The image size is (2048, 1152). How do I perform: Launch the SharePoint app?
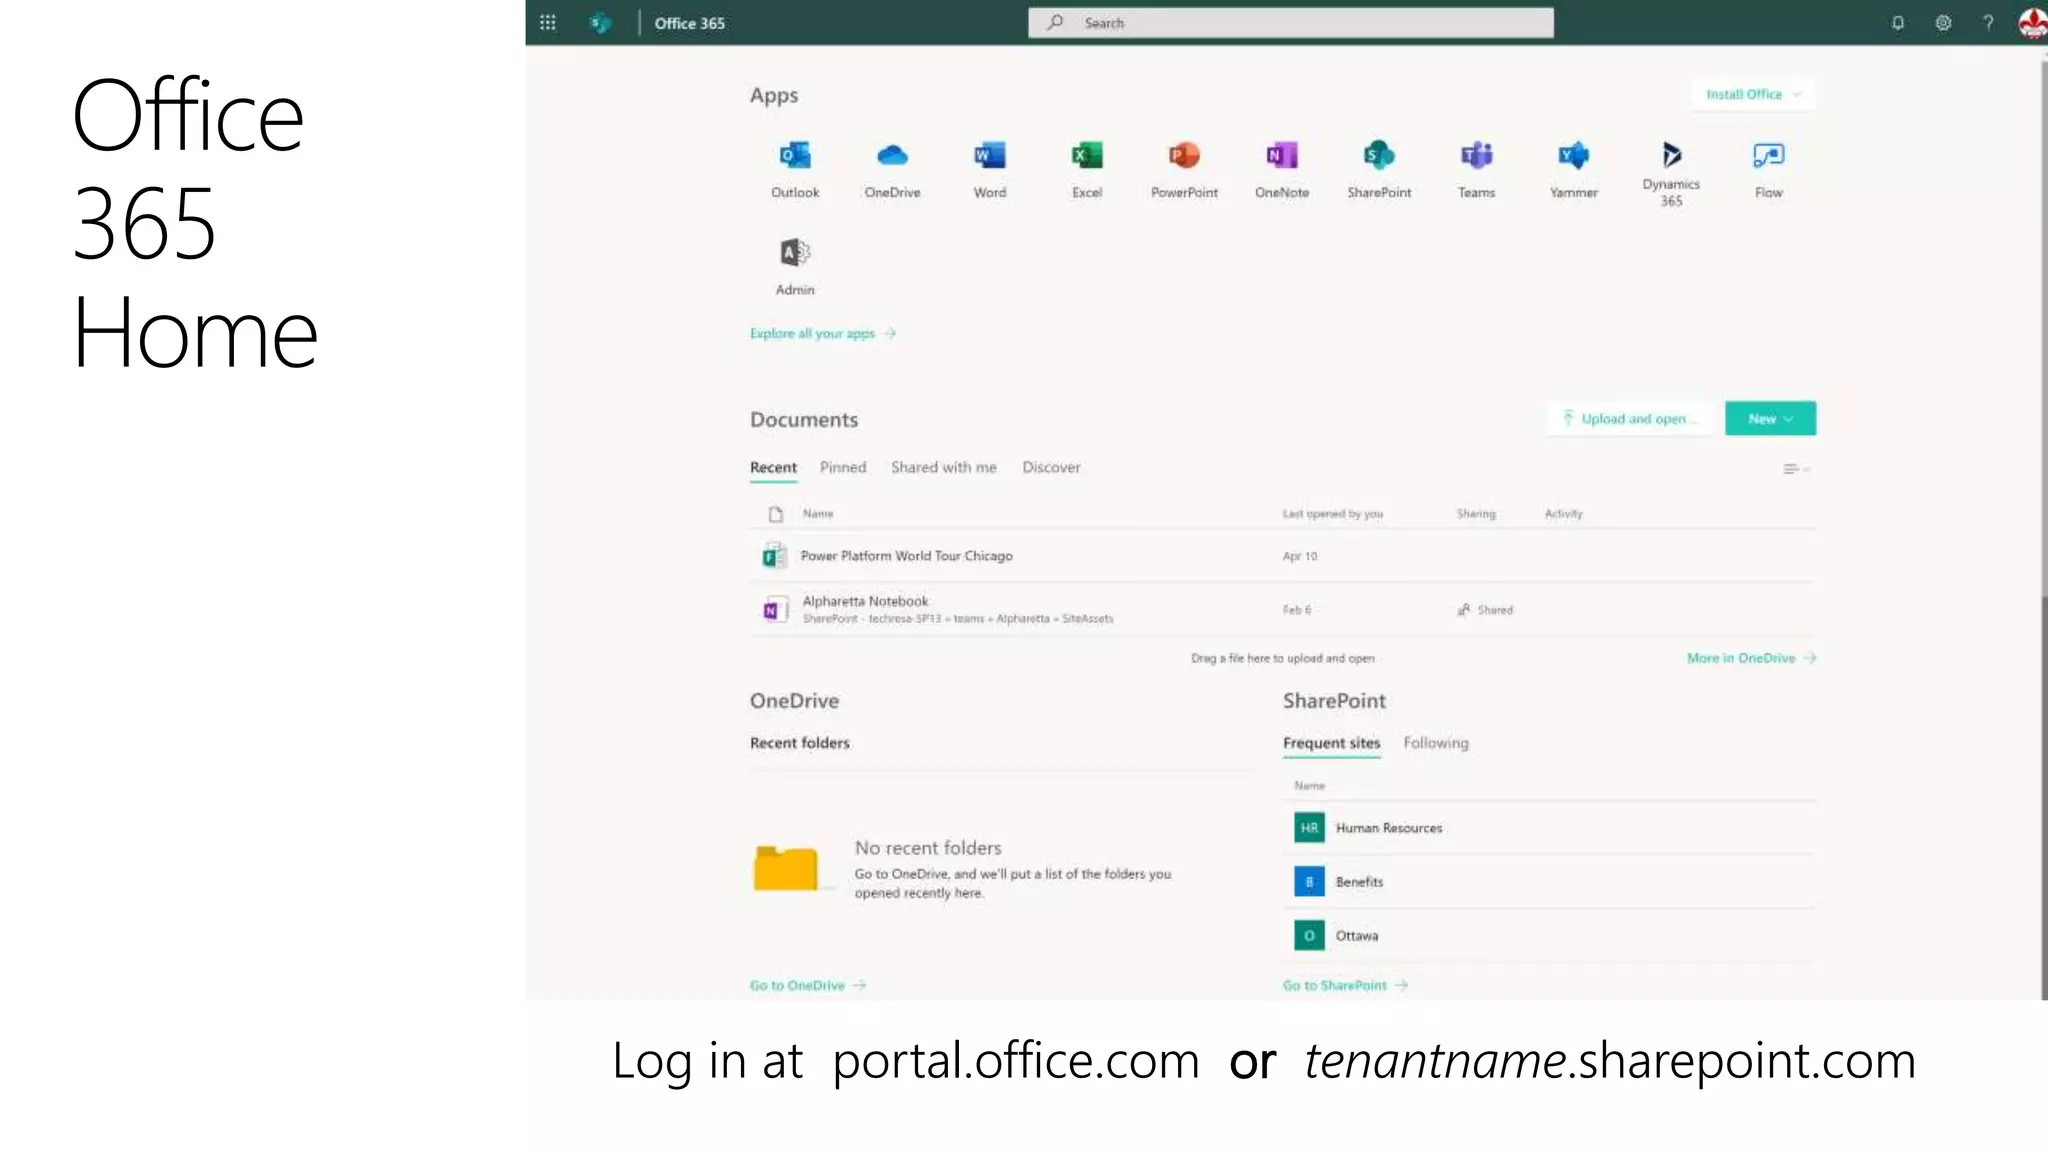pyautogui.click(x=1379, y=170)
